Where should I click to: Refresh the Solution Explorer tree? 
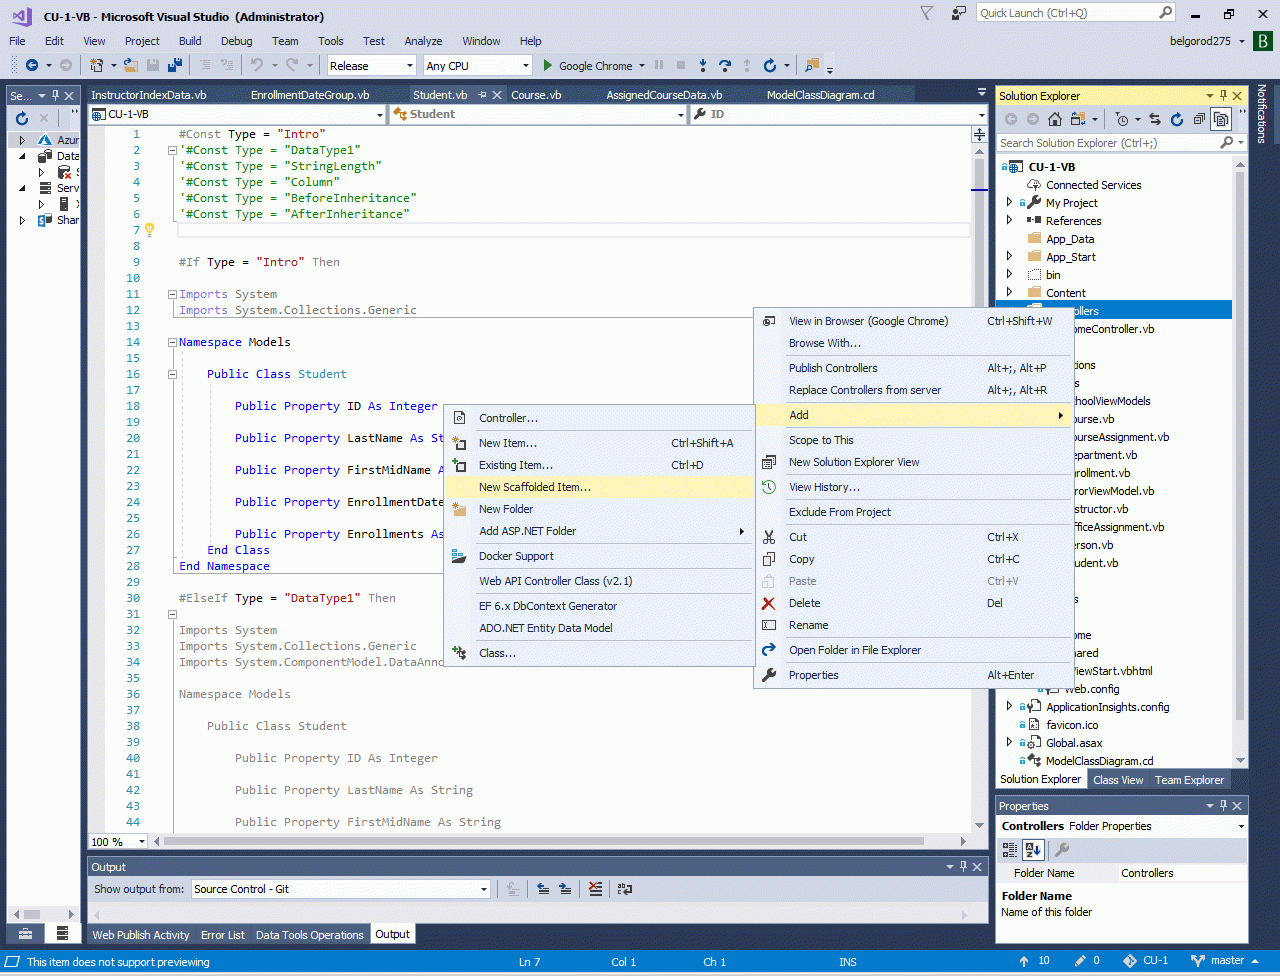[x=1177, y=119]
